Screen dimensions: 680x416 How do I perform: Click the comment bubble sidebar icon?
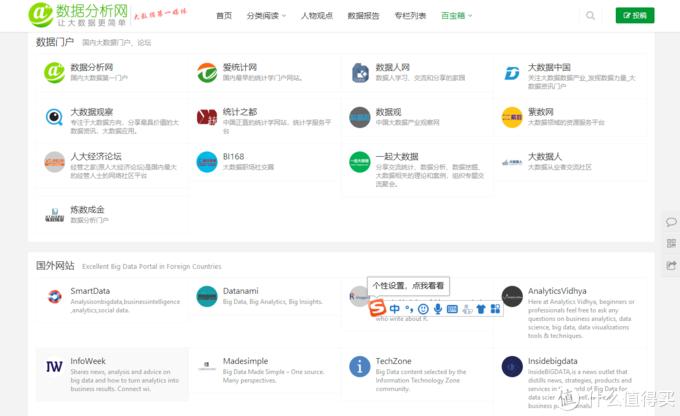point(671,222)
